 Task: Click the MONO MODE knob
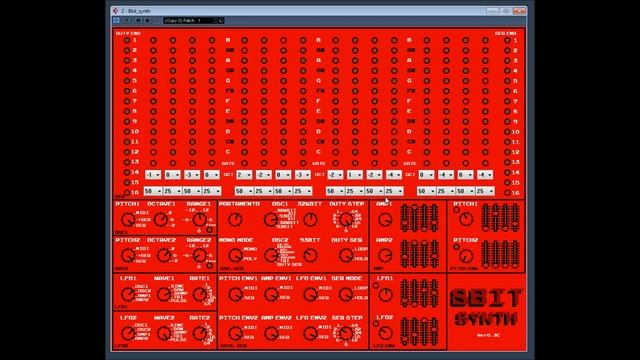(x=235, y=256)
